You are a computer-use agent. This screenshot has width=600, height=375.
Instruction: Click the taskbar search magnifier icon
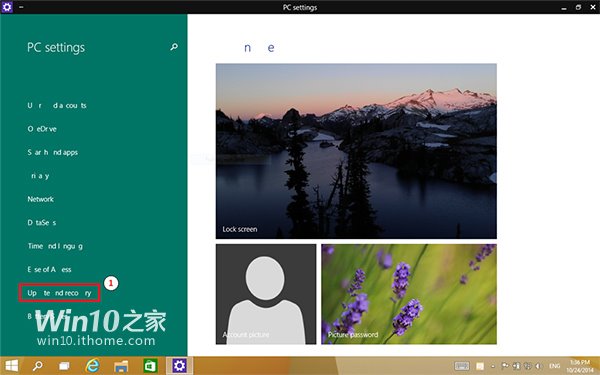point(38,366)
